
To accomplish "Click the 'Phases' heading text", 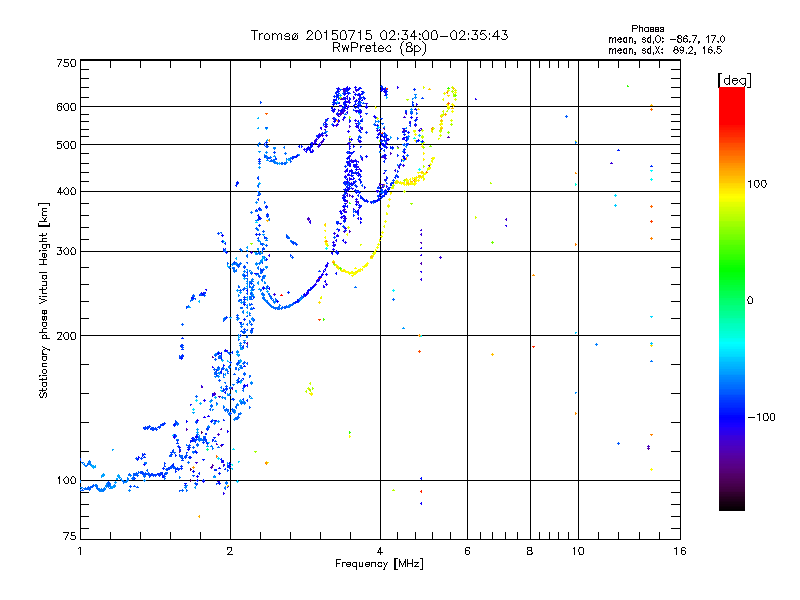I will [648, 29].
